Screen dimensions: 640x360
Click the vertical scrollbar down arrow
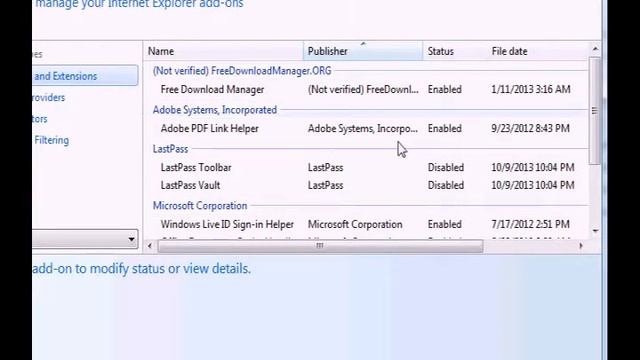pyautogui.click(x=595, y=231)
